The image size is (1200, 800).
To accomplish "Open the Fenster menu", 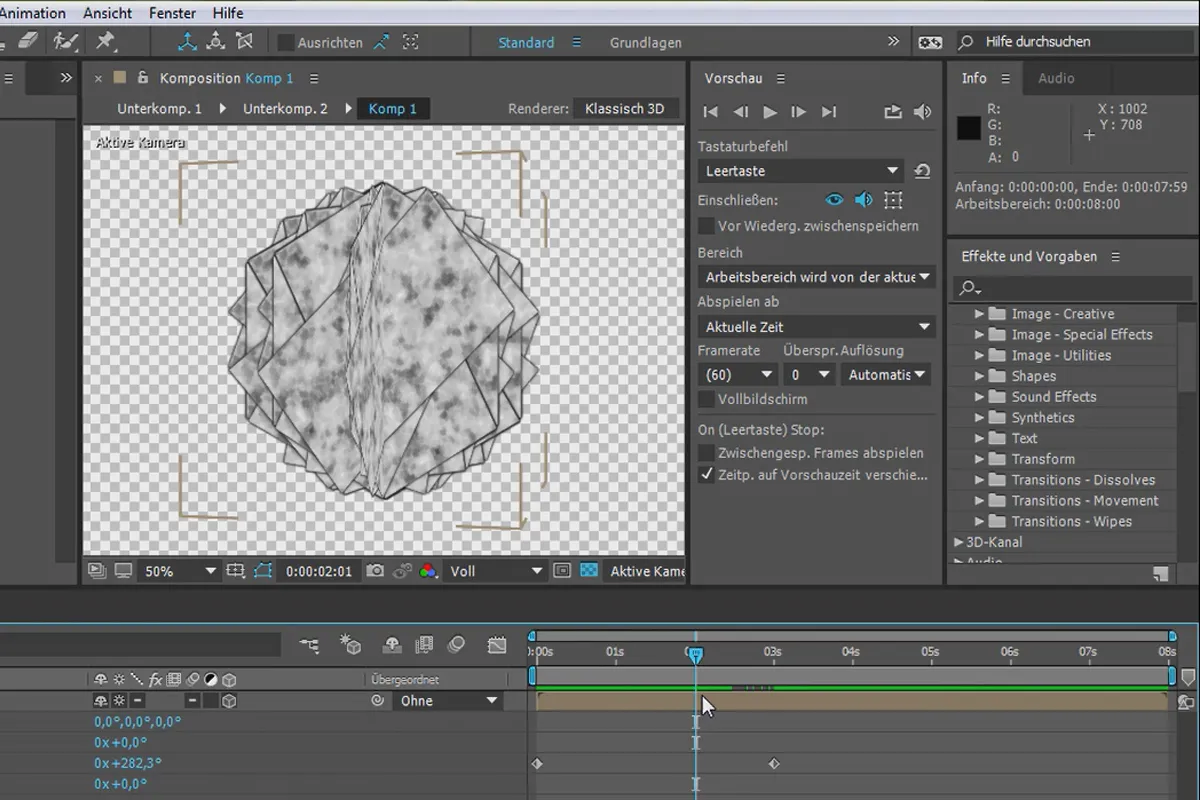I will point(172,13).
